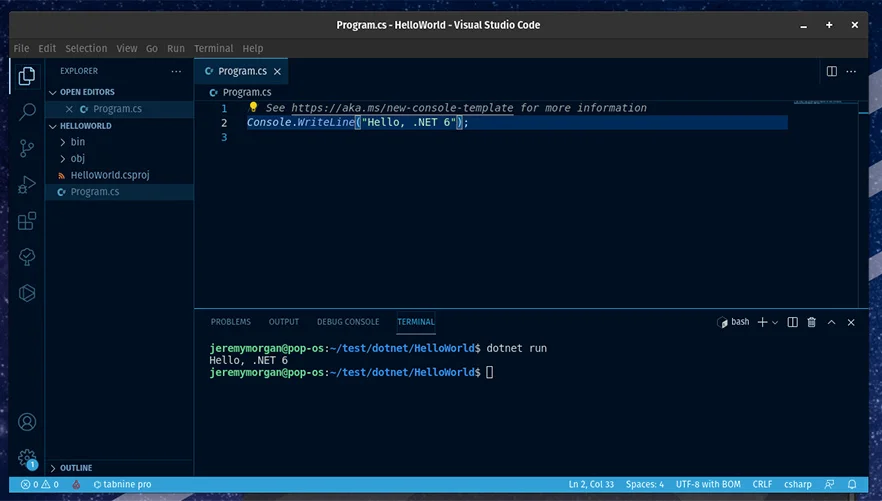Image resolution: width=882 pixels, height=501 pixels.
Task: Split the terminal pane
Action: 792,322
